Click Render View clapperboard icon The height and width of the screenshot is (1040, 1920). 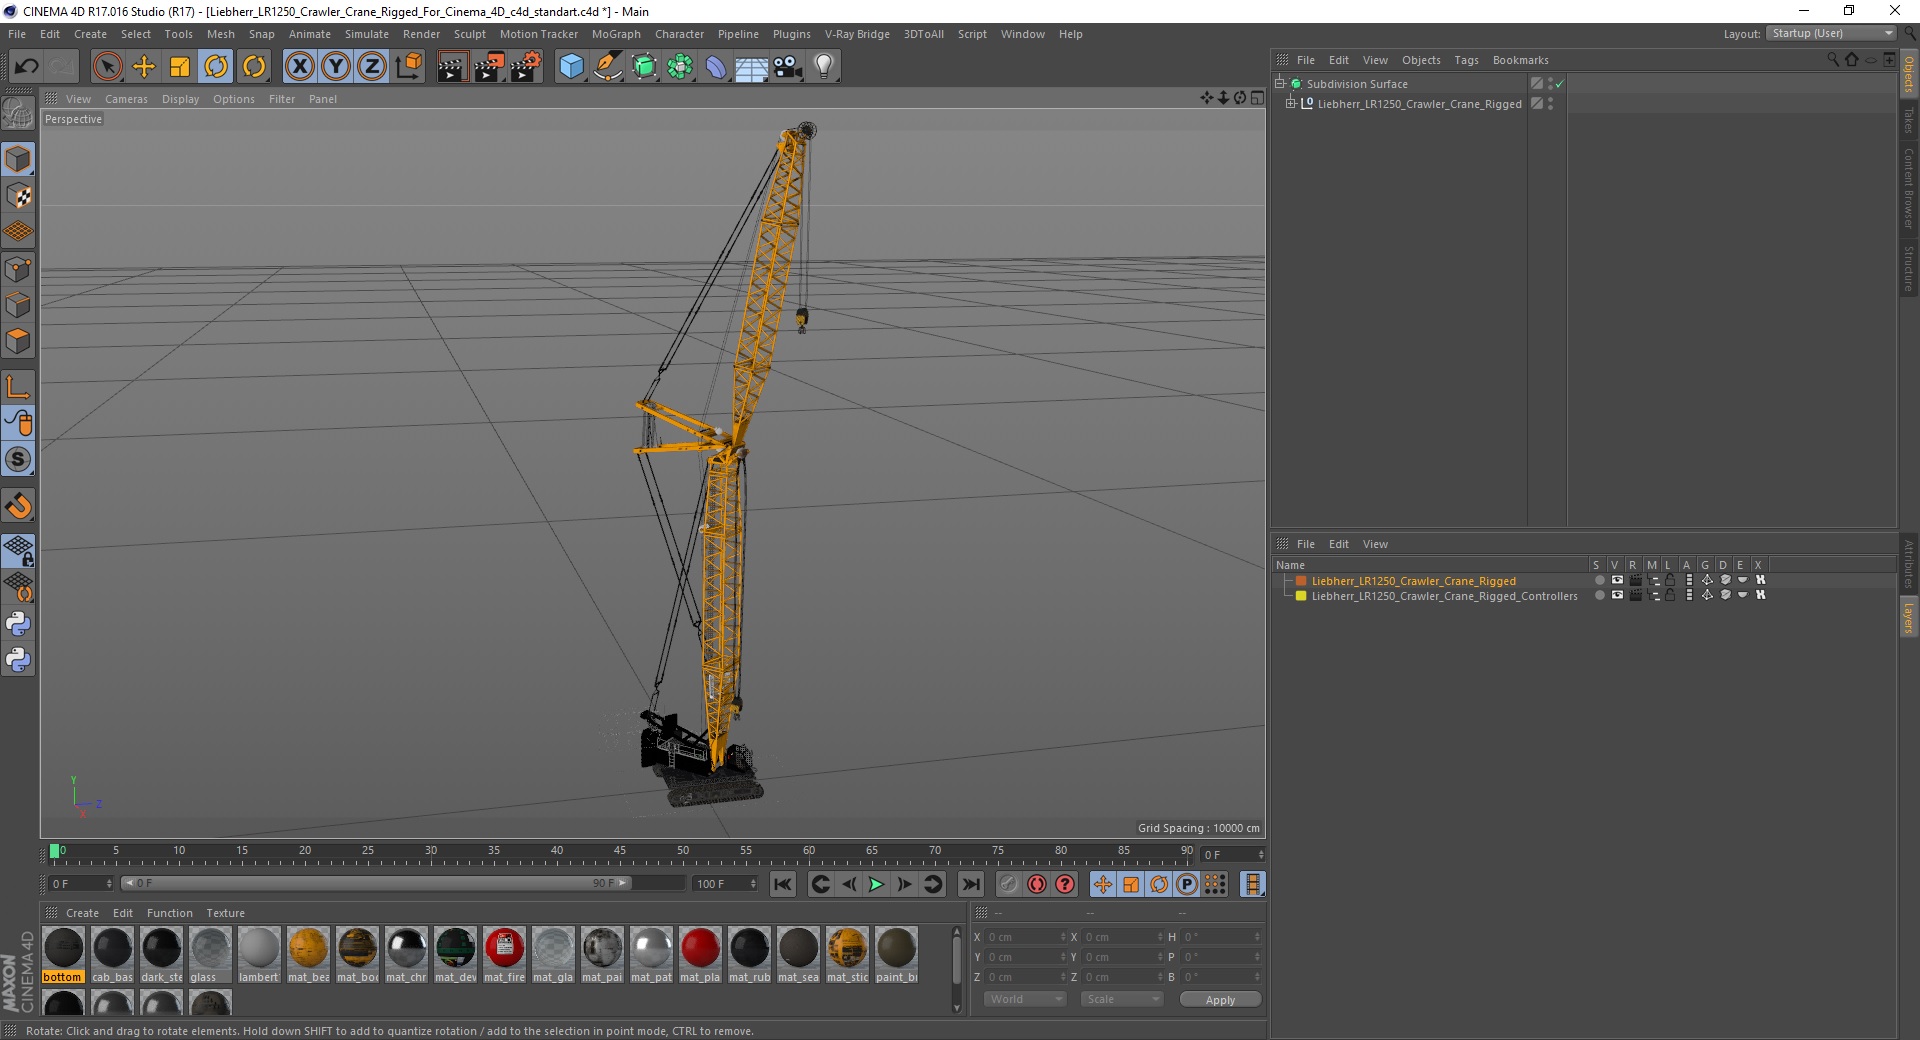click(452, 67)
